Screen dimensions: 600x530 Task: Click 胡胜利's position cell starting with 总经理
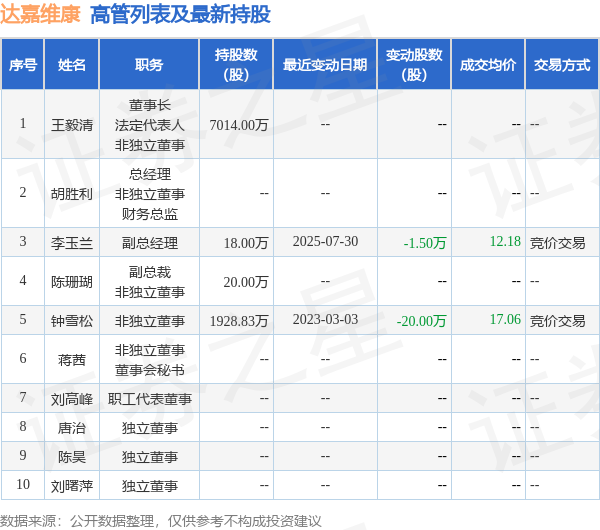tap(150, 194)
